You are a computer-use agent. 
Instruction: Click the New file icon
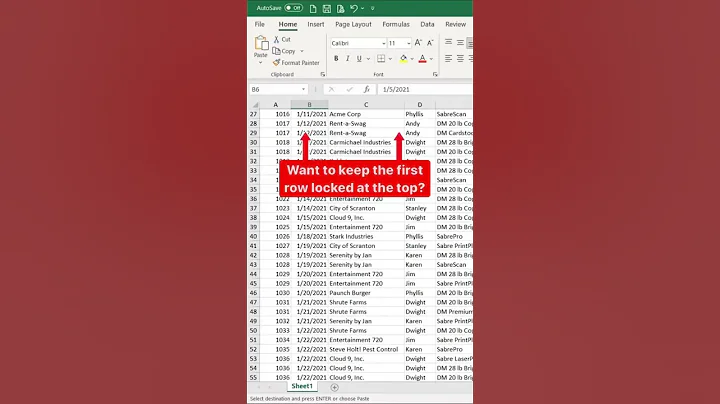[313, 8]
